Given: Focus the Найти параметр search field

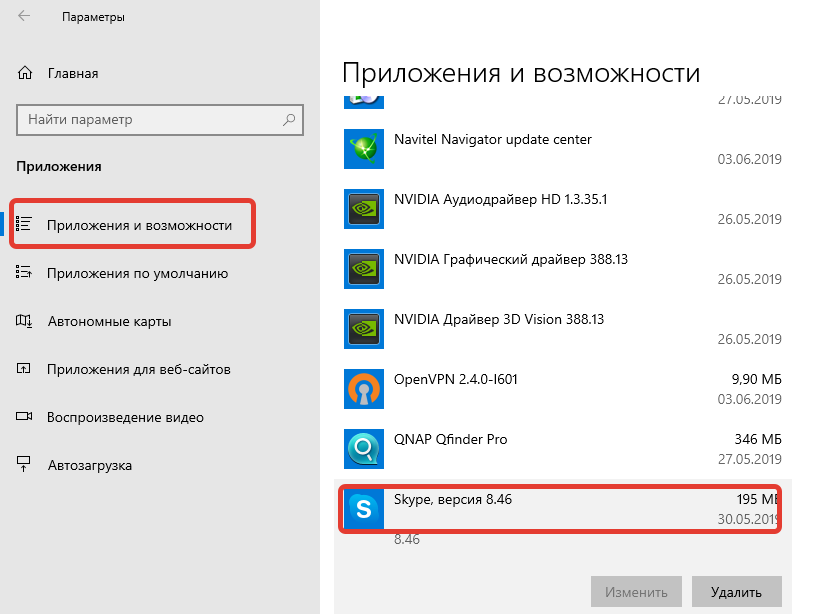Looking at the screenshot, I should pos(160,120).
